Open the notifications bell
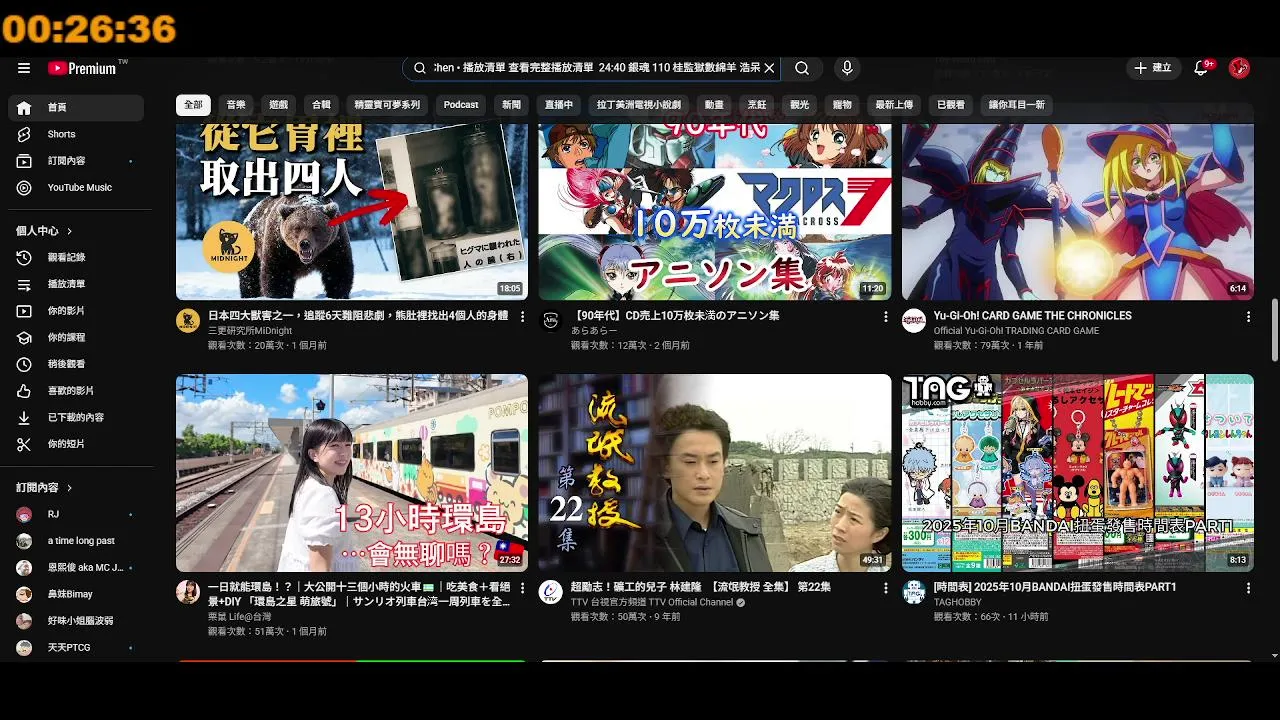This screenshot has height=720, width=1280. pyautogui.click(x=1202, y=68)
